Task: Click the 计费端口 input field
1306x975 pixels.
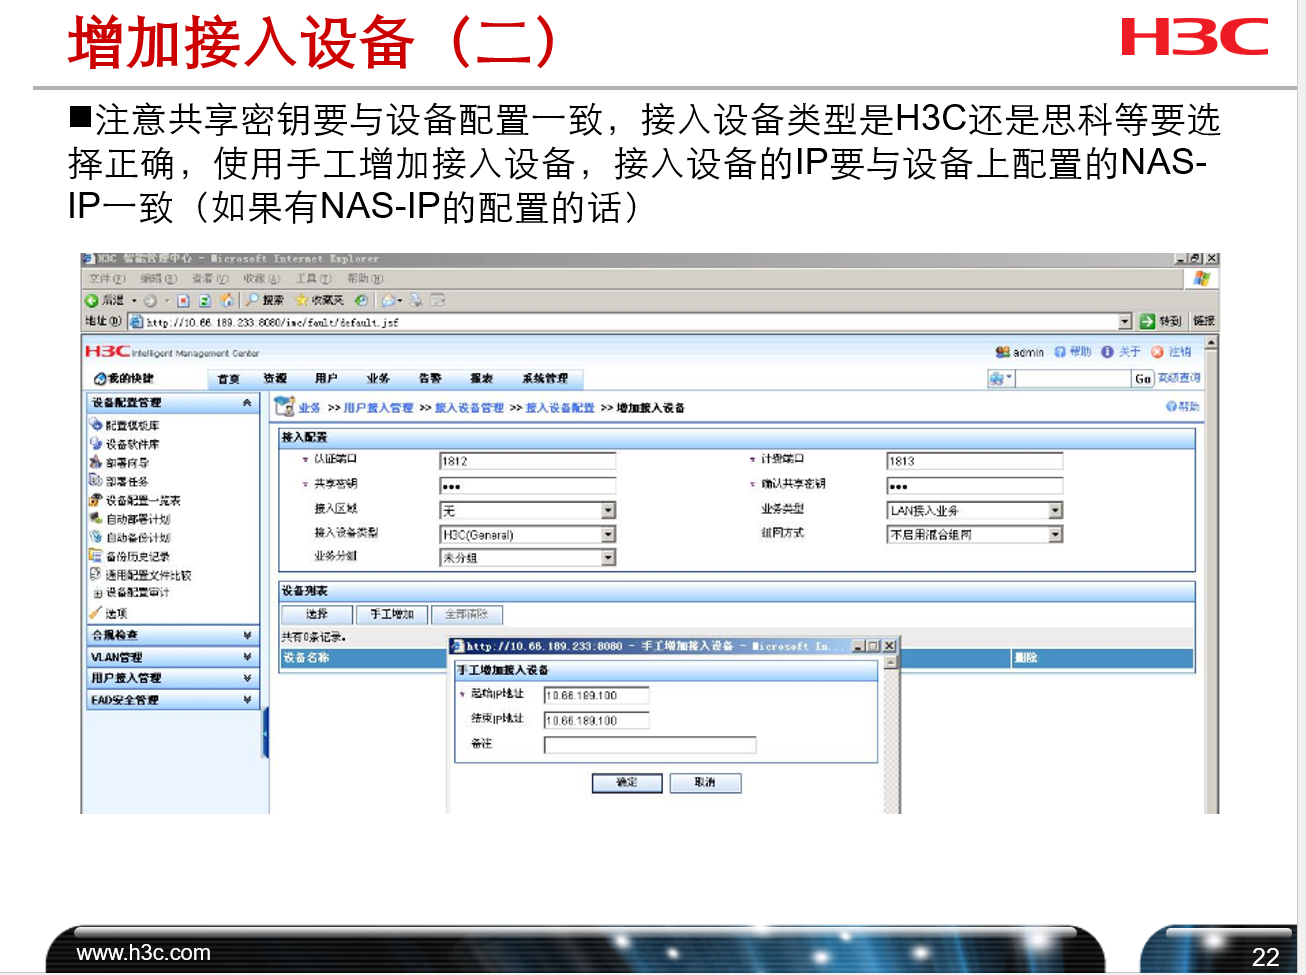Action: tap(975, 461)
